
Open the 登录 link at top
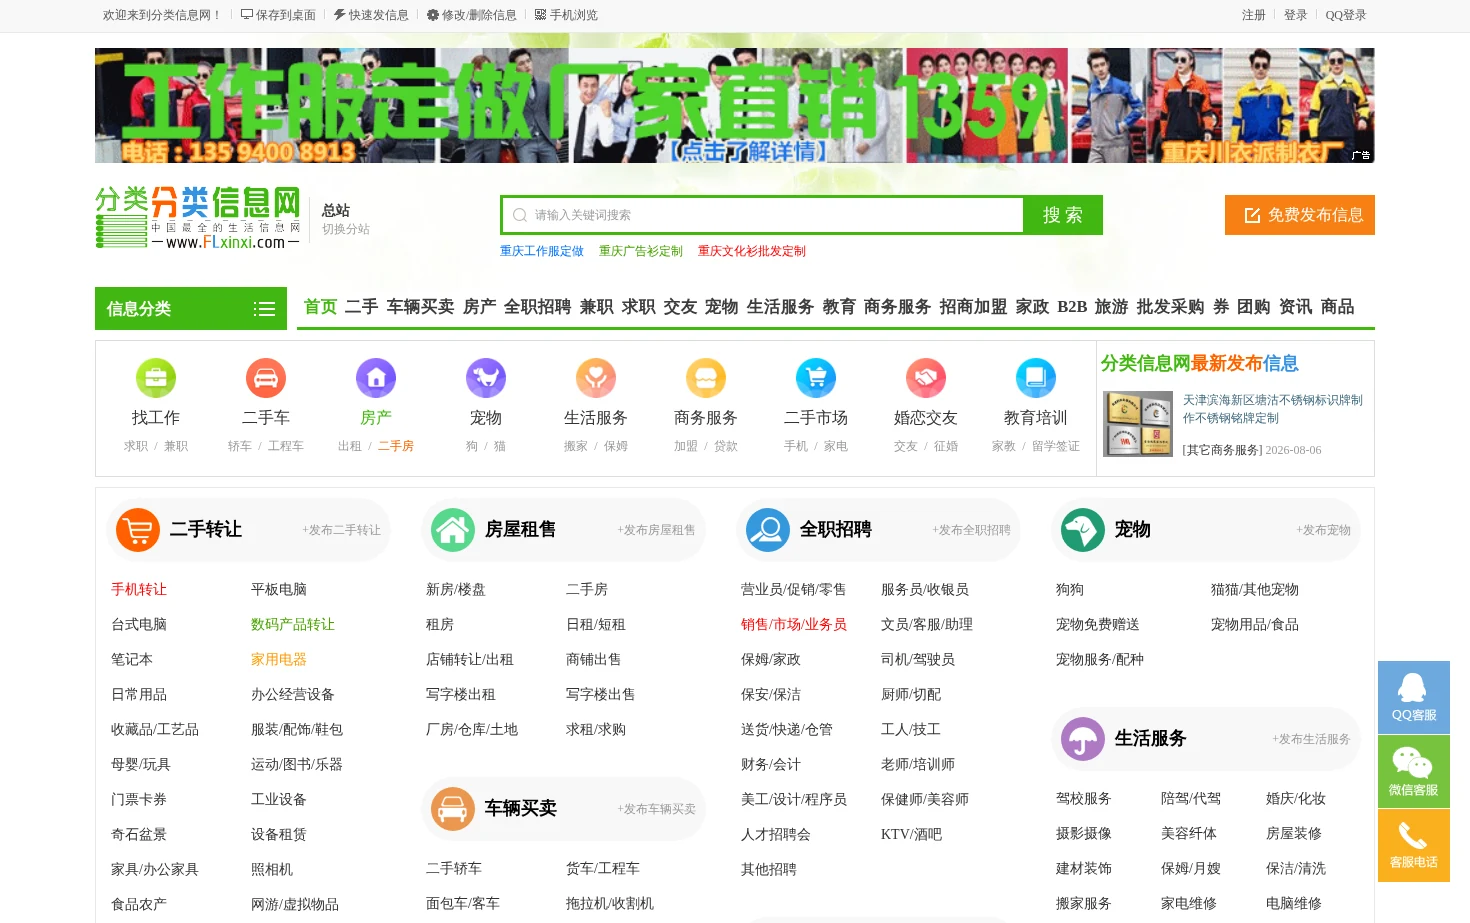[x=1296, y=15]
